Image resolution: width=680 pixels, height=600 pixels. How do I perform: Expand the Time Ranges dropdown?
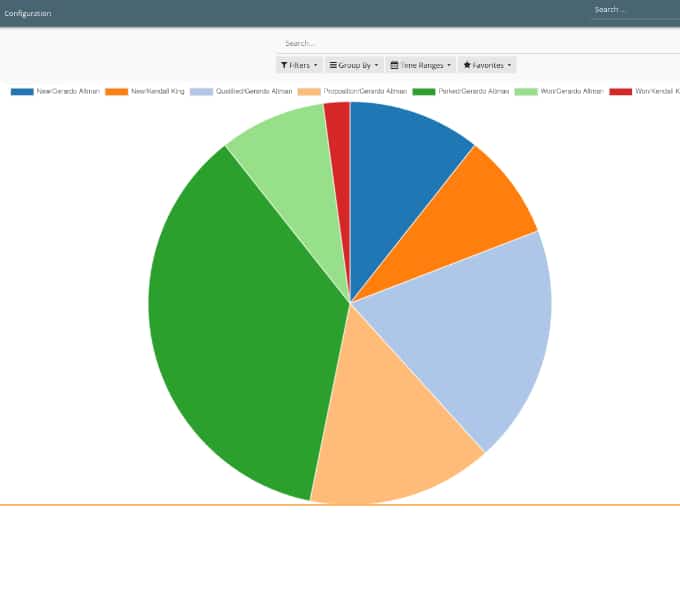421,65
